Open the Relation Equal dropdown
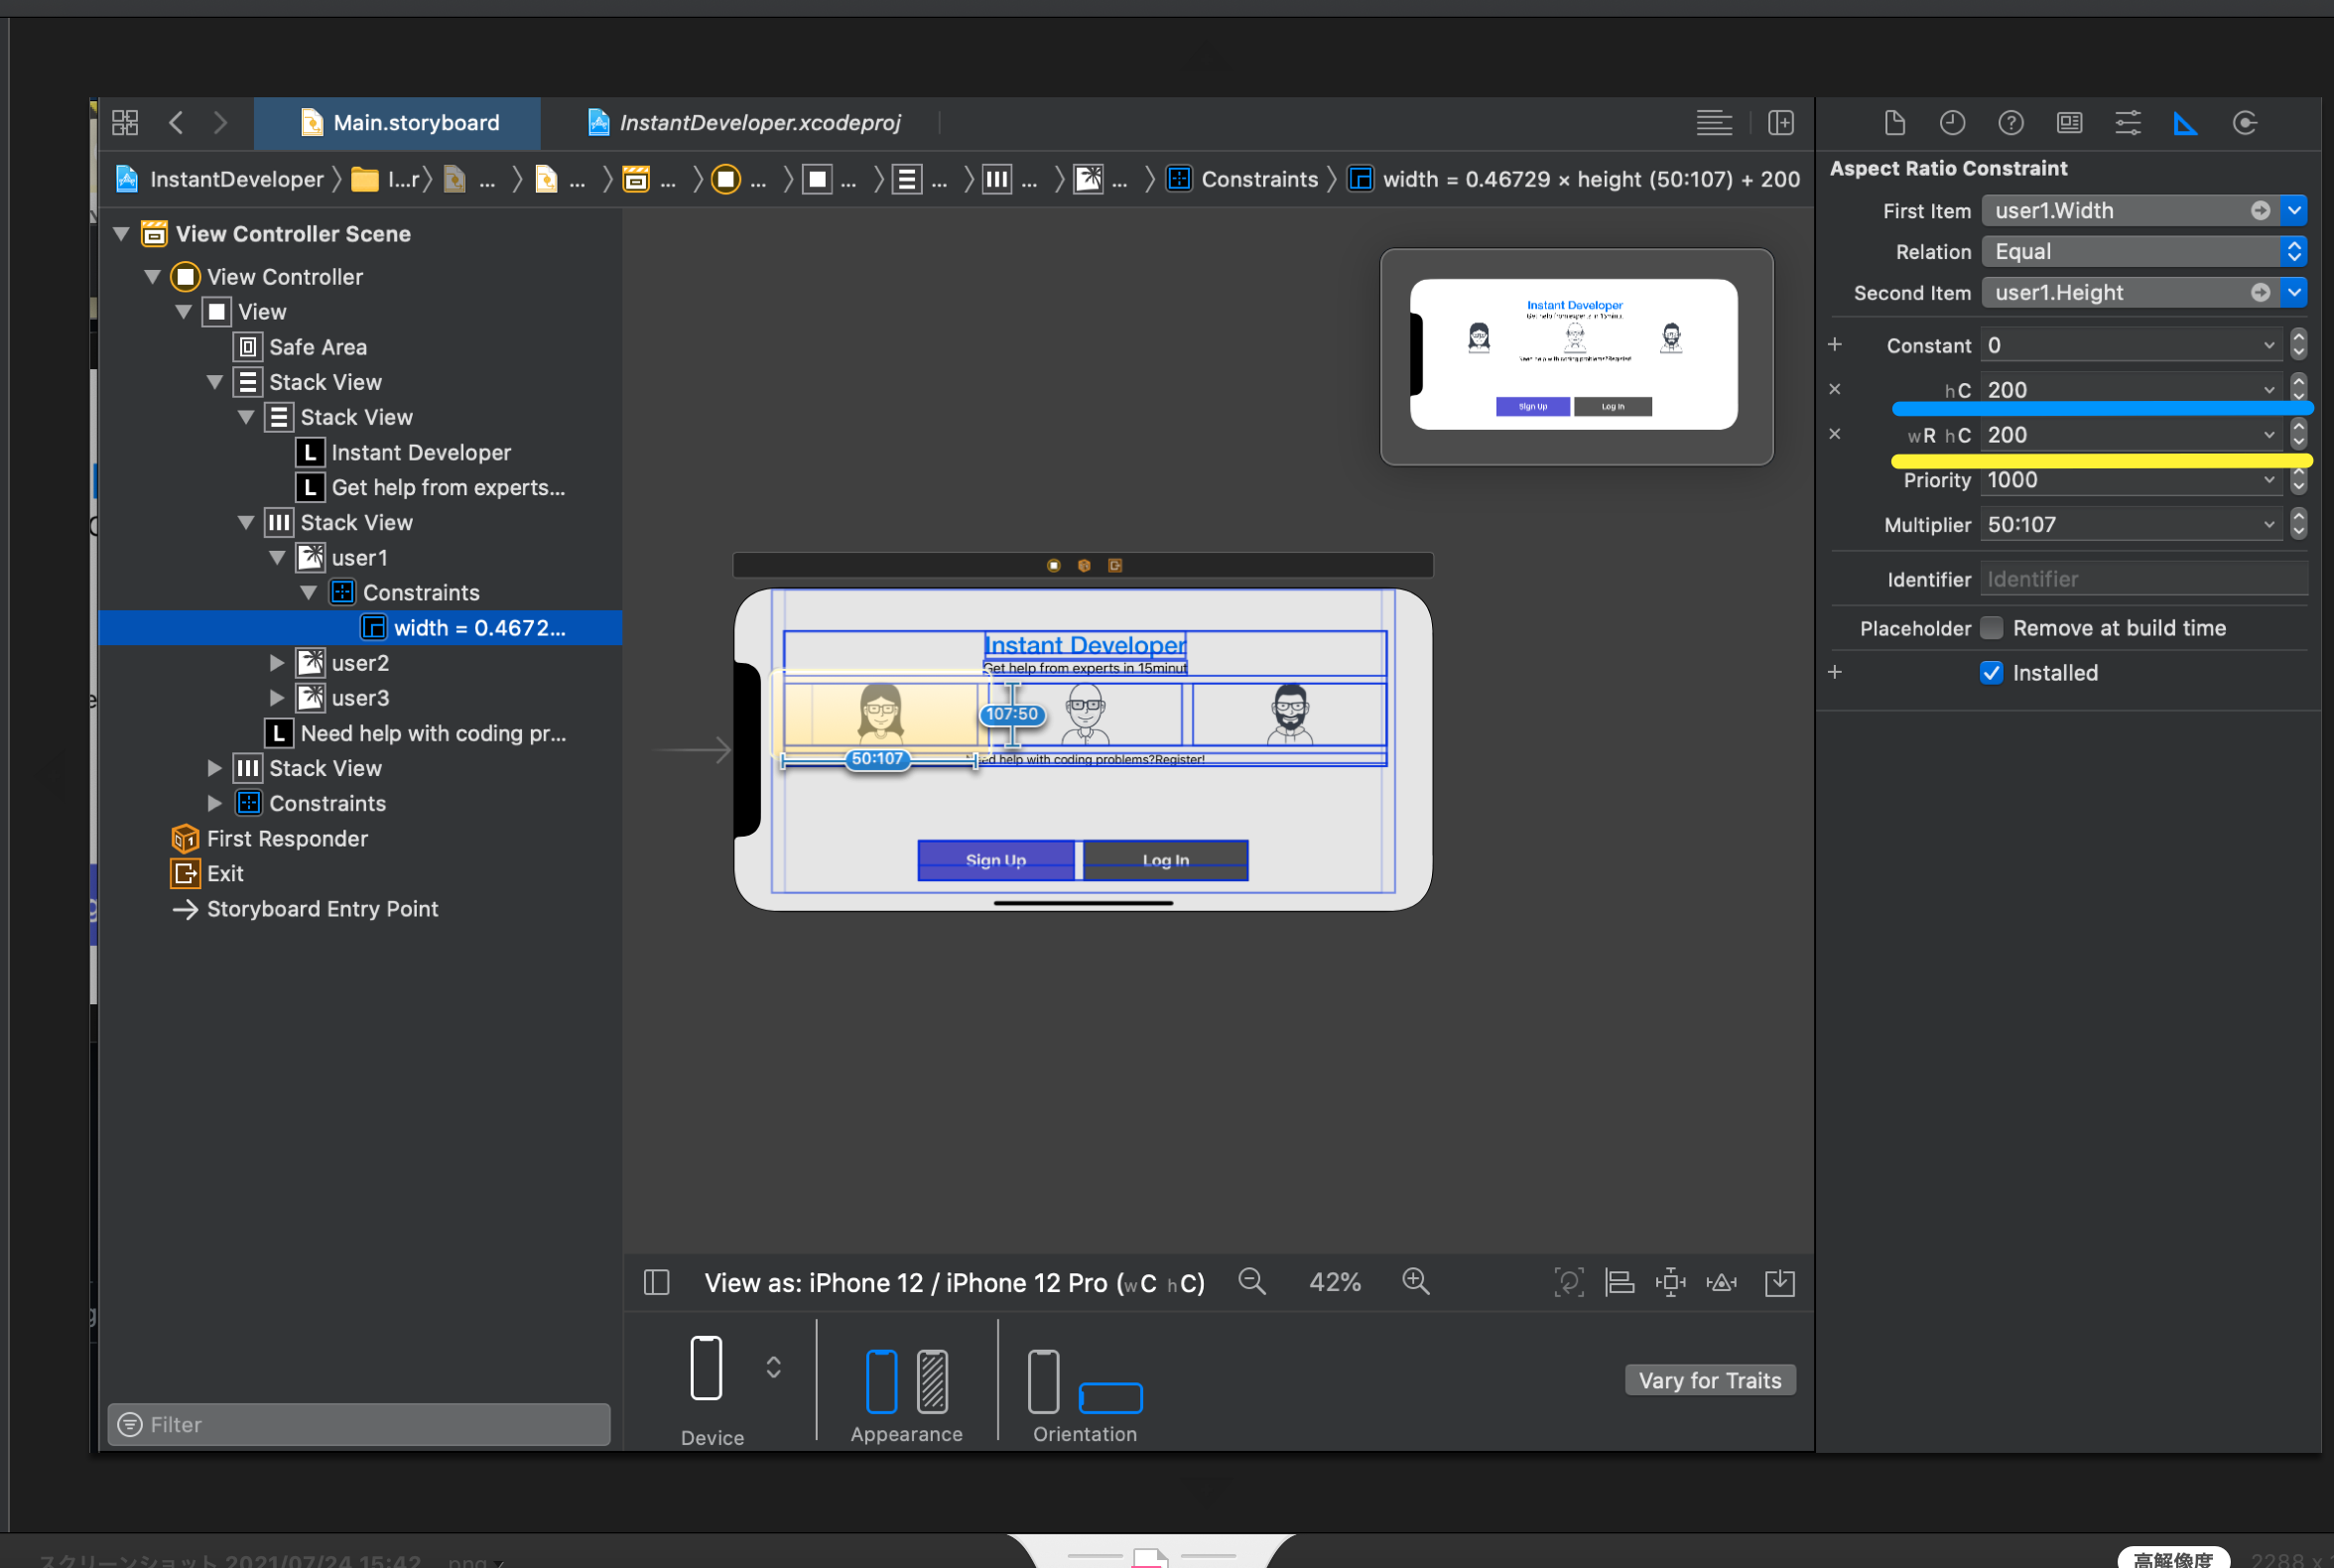Viewport: 2334px width, 1568px height. (2143, 251)
